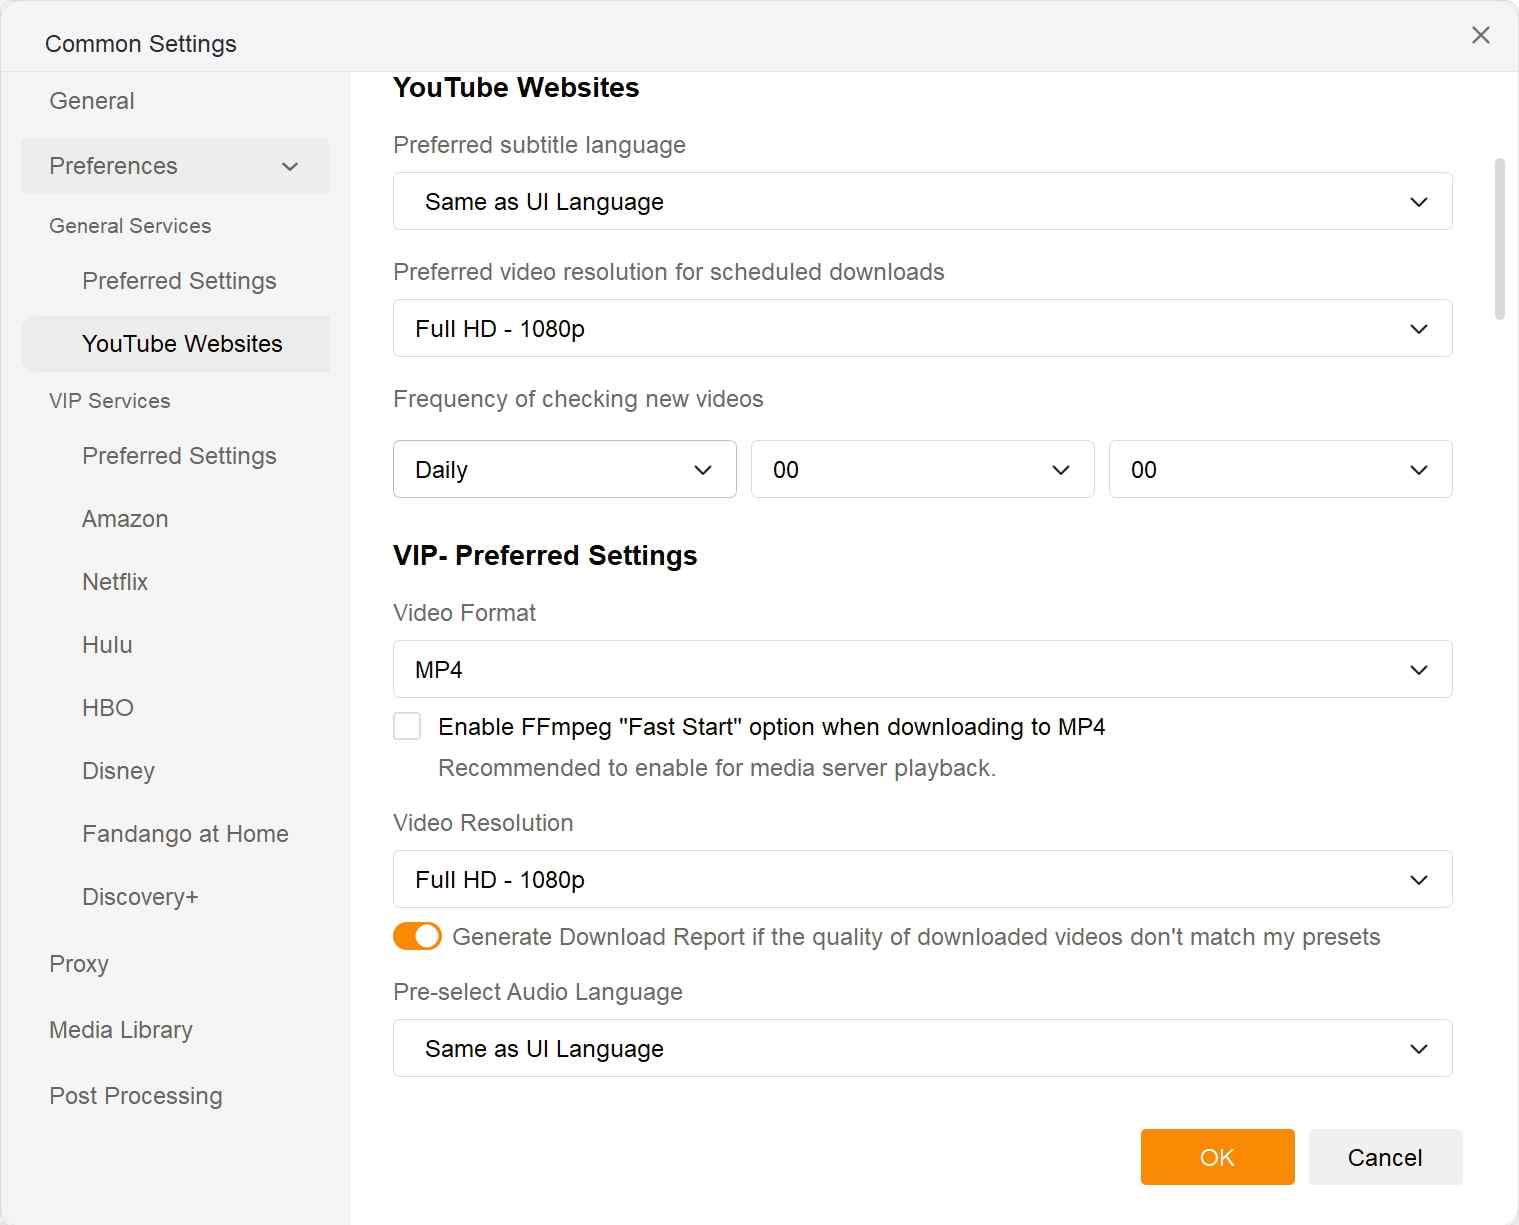This screenshot has width=1519, height=1225.
Task: Open the Preferred subtitle language dropdown
Action: [x=920, y=201]
